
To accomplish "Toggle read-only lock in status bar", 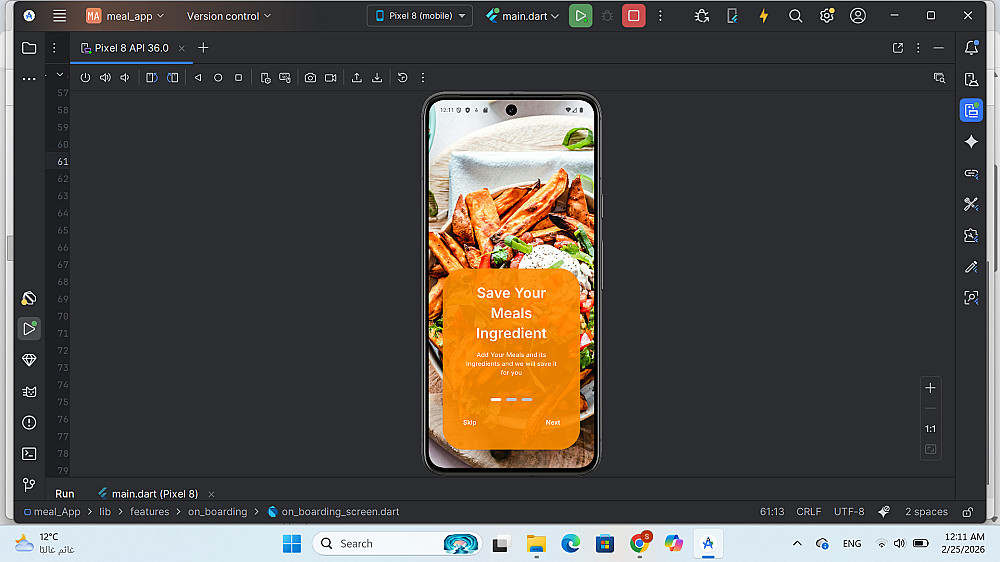I will click(967, 512).
